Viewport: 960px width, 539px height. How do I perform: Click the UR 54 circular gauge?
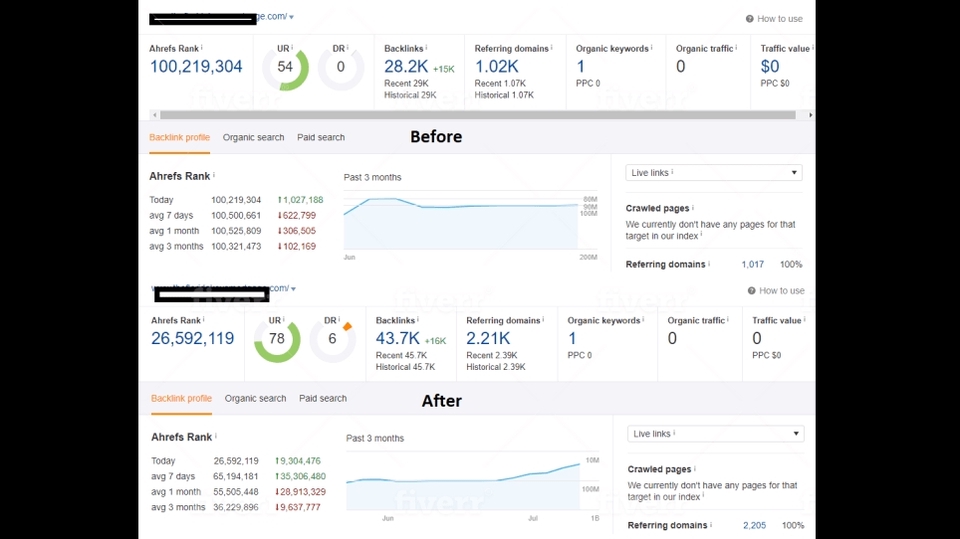pyautogui.click(x=285, y=67)
